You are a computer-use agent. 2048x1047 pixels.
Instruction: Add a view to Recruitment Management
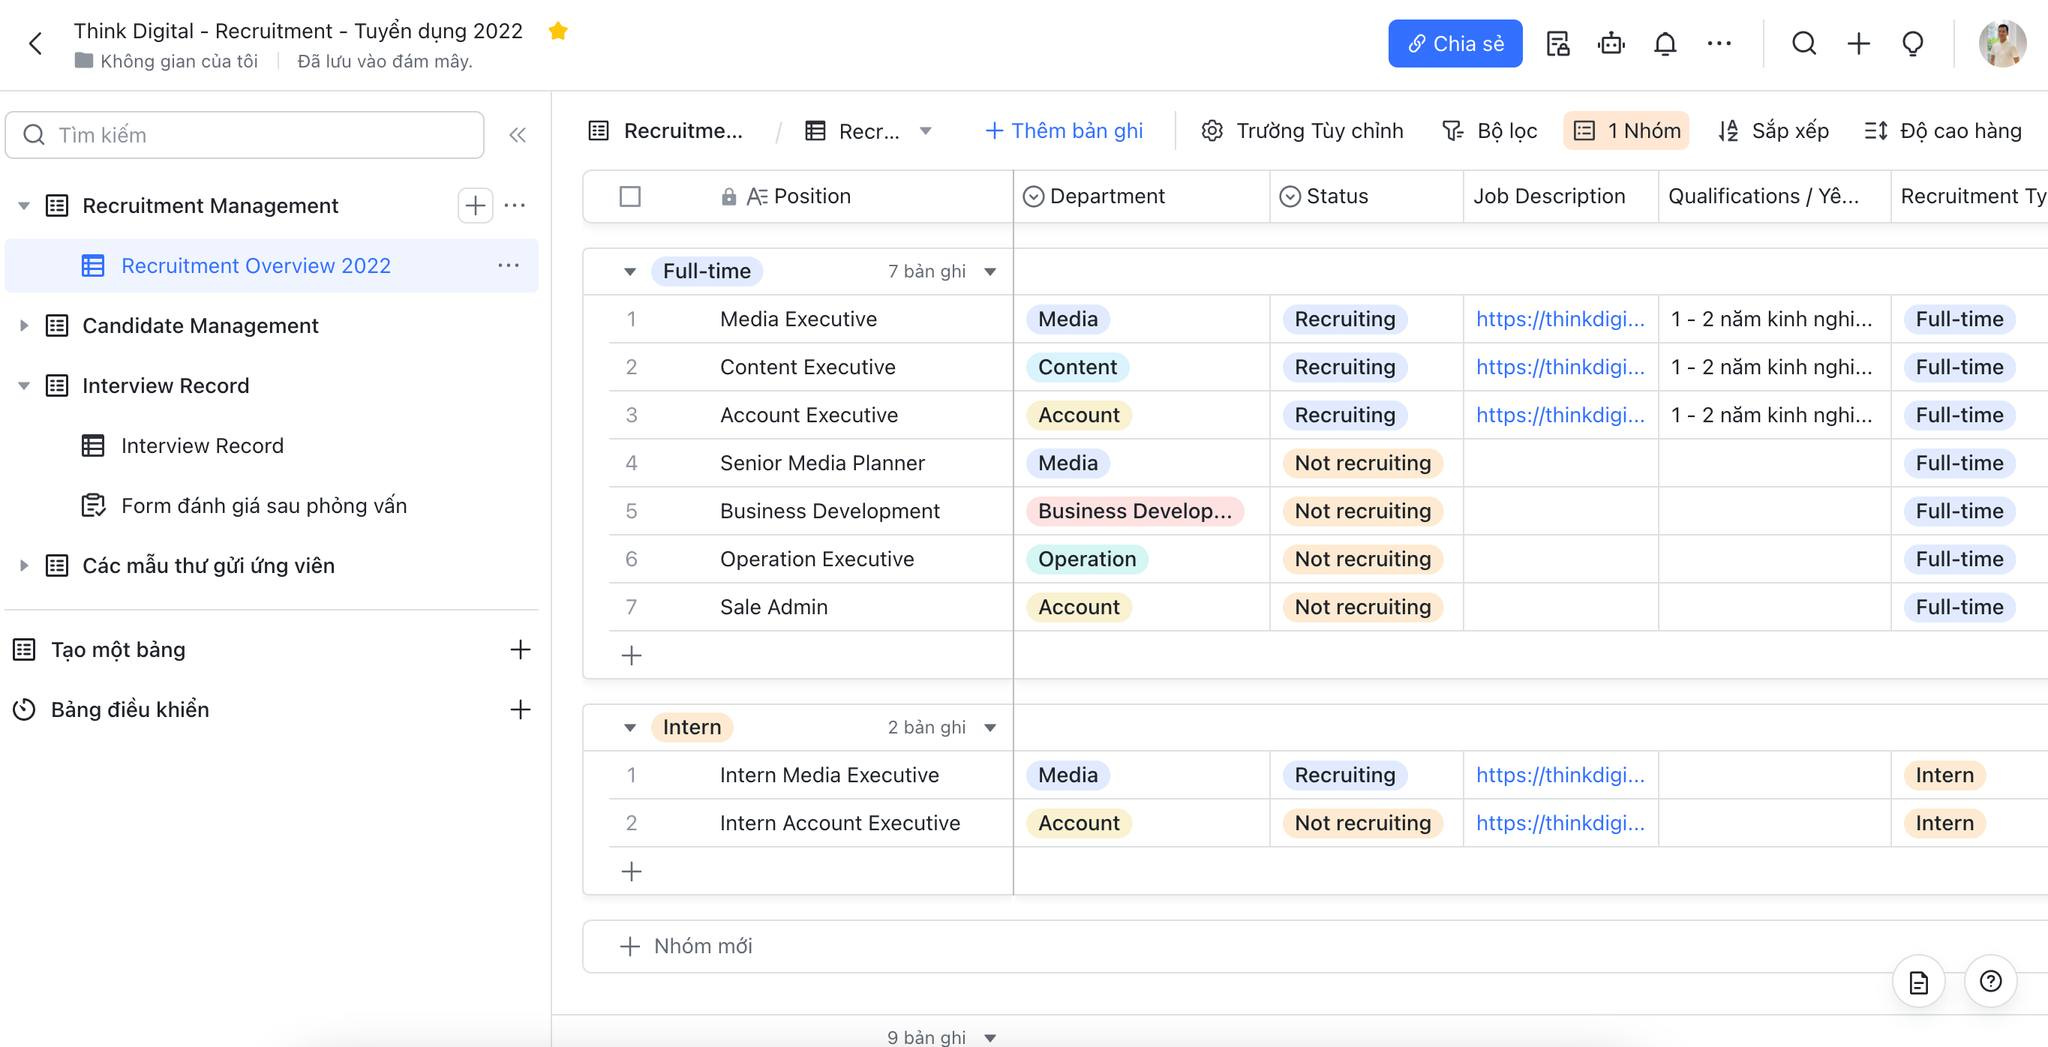pyautogui.click(x=475, y=205)
